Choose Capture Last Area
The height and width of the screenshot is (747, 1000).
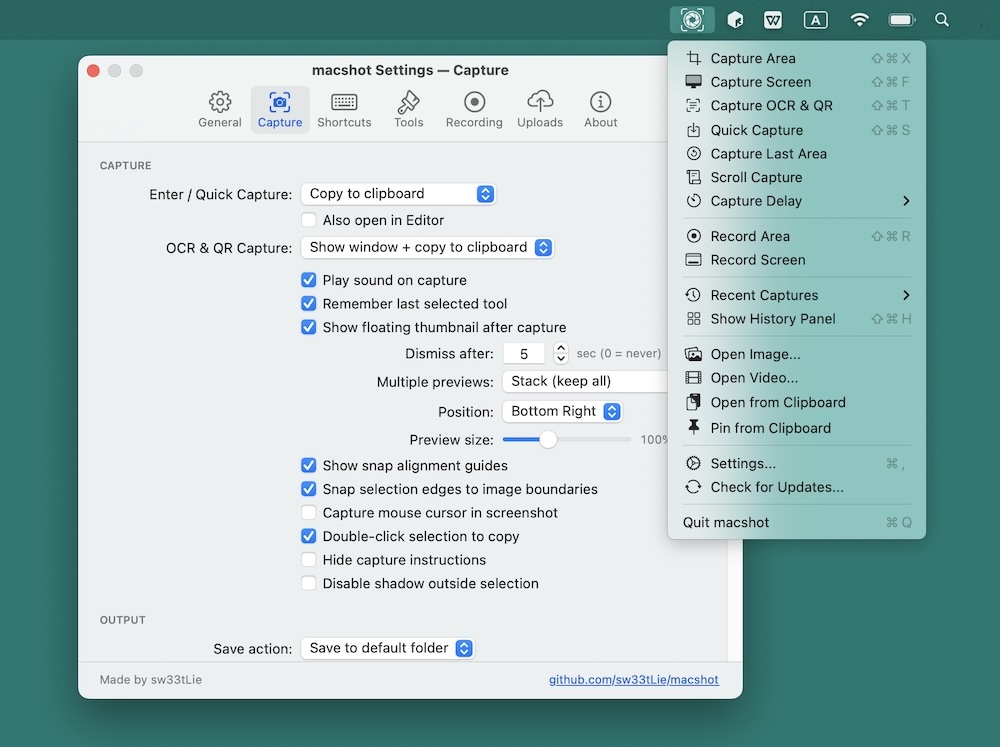coord(797,154)
